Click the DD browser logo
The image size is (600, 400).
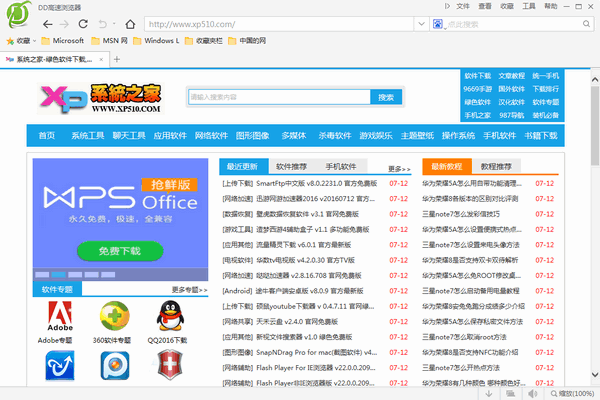[19, 15]
